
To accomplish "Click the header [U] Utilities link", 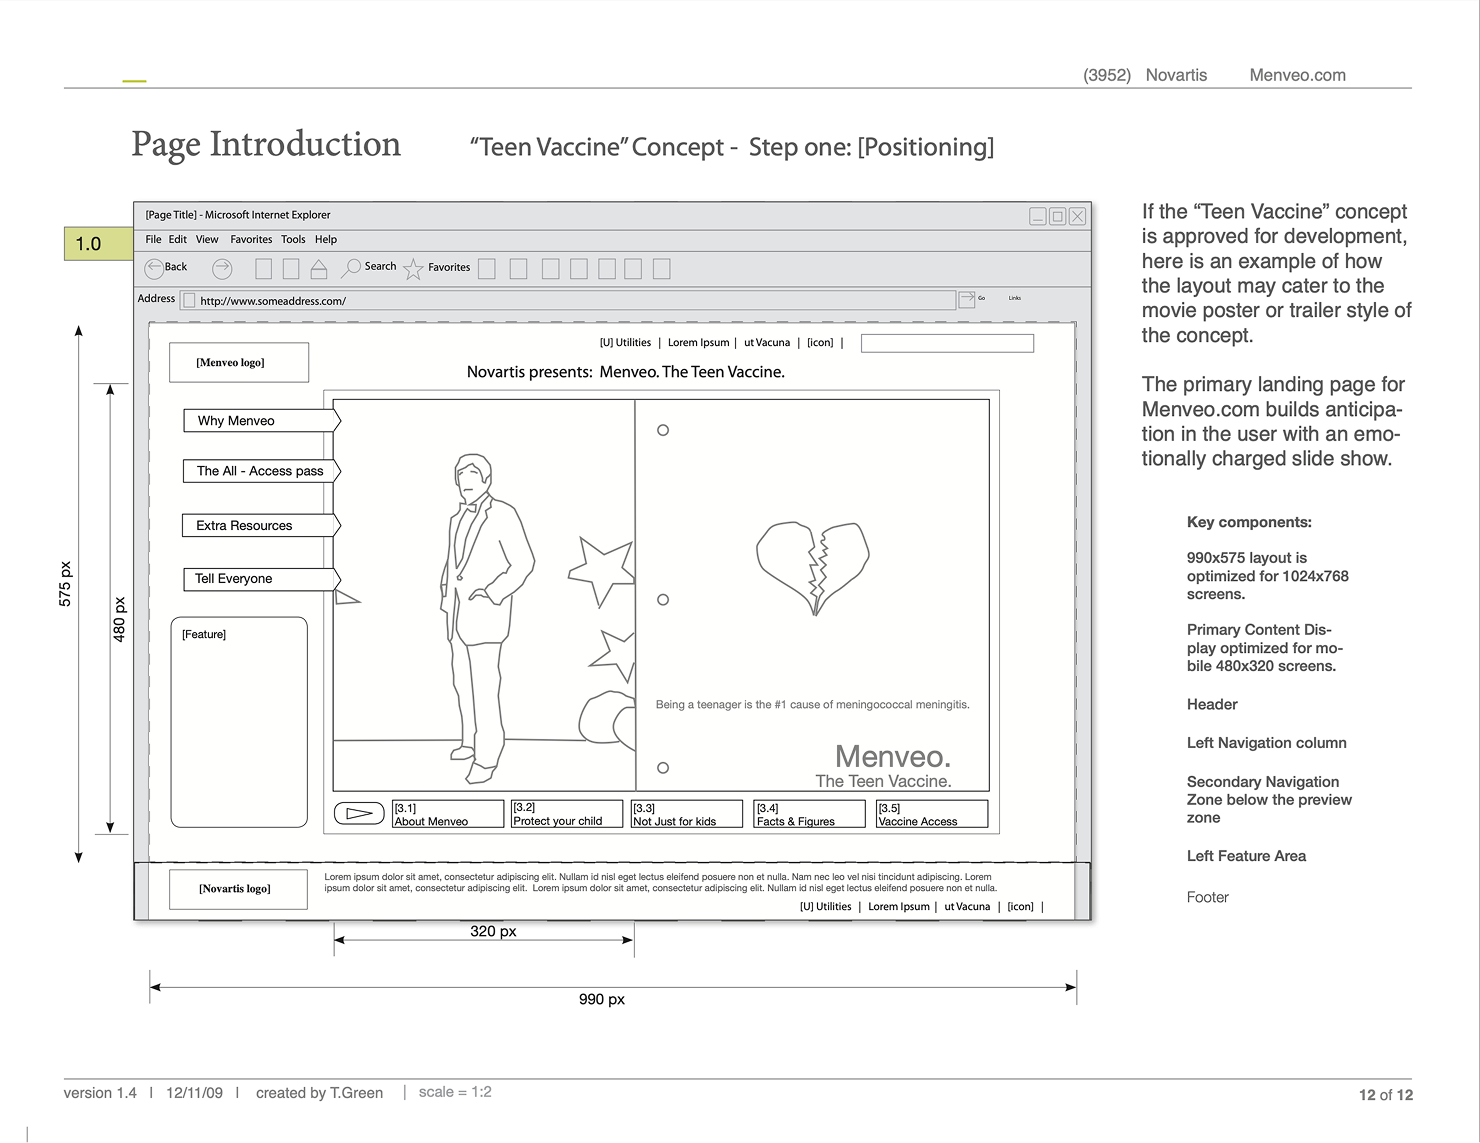I will [x=625, y=343].
